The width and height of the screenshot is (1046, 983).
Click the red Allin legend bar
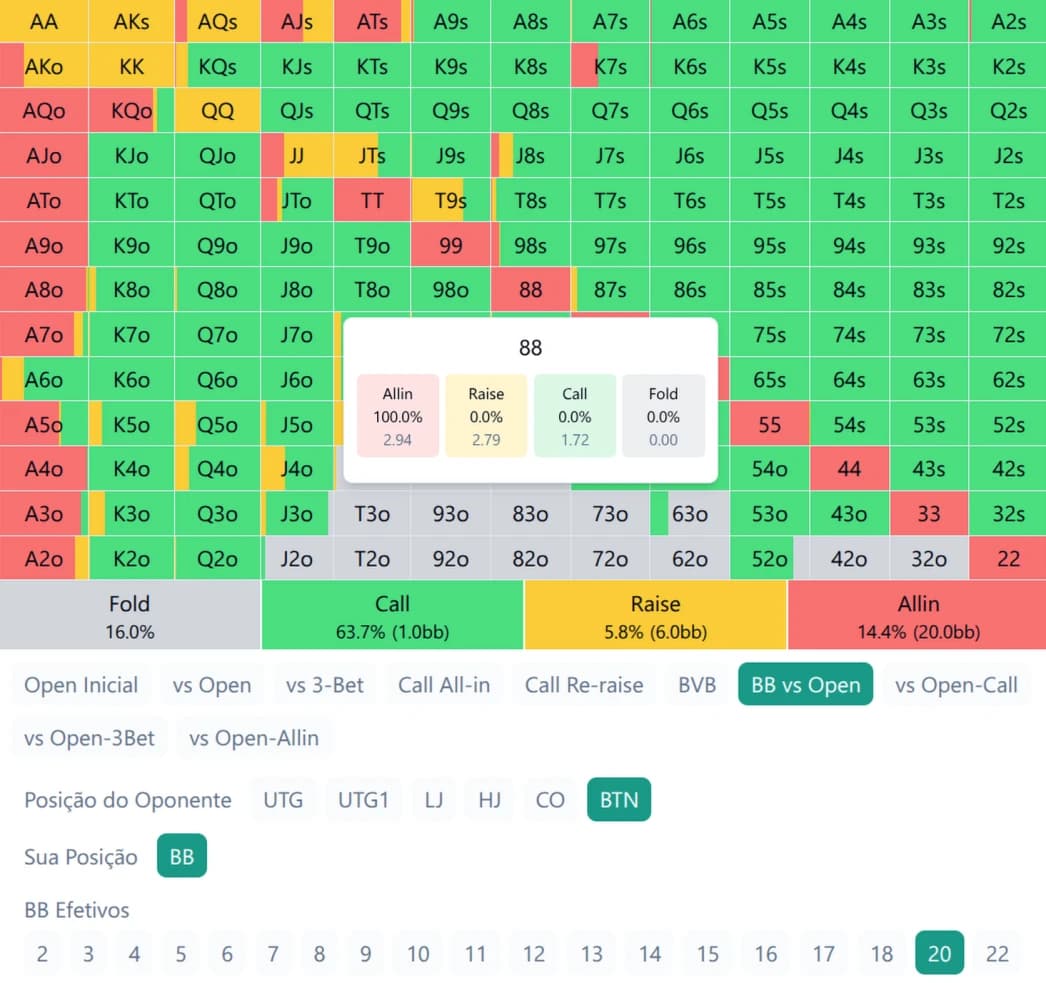(x=917, y=615)
